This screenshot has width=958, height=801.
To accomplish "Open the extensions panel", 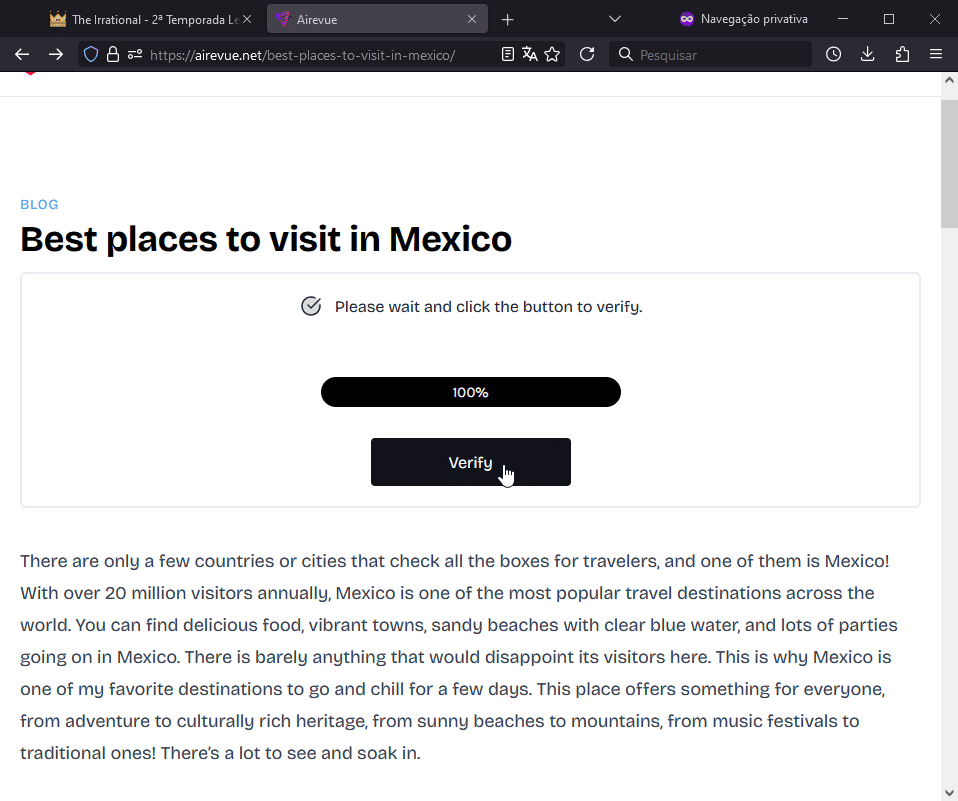I will click(x=902, y=55).
